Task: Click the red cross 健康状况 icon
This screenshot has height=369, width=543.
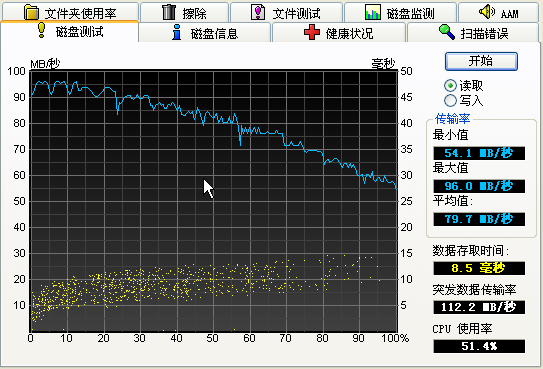Action: (312, 32)
